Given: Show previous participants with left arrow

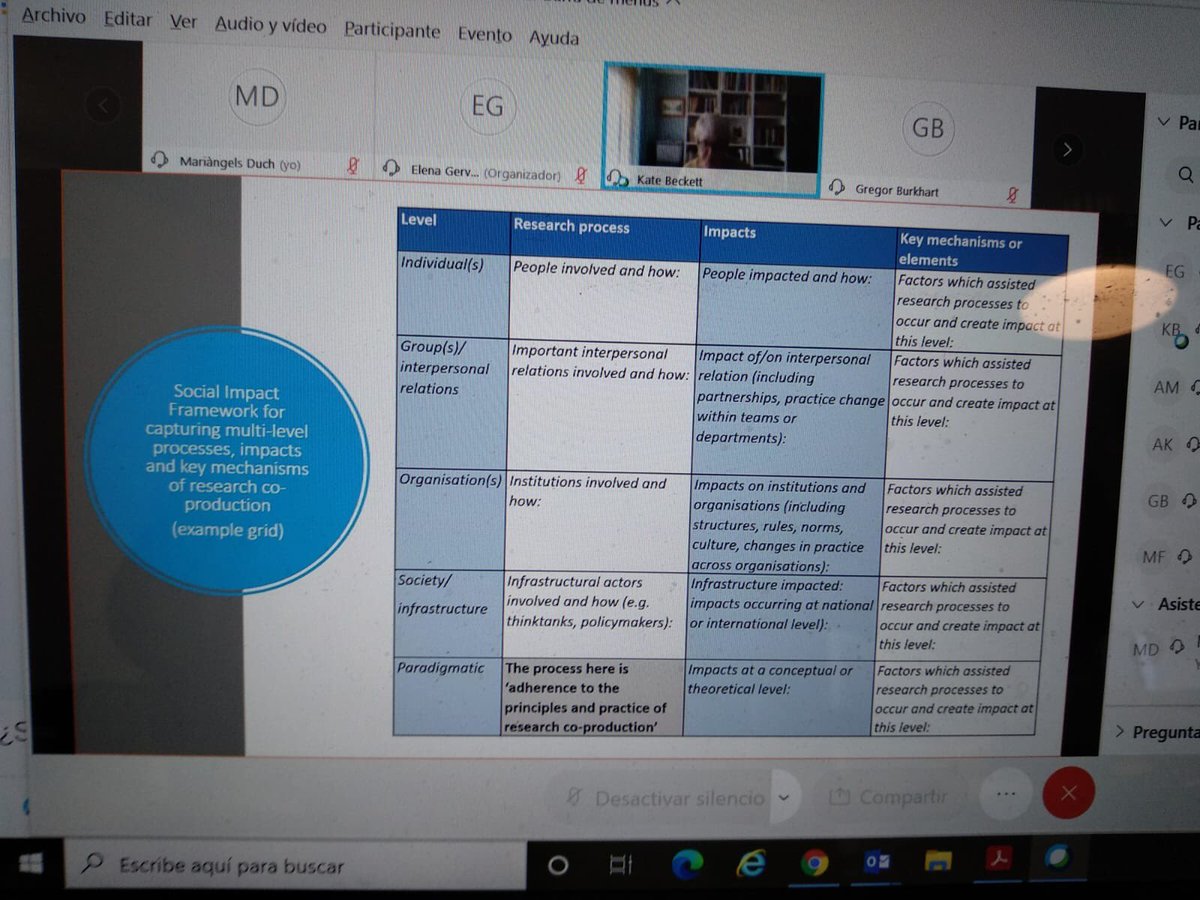Looking at the screenshot, I should [103, 104].
